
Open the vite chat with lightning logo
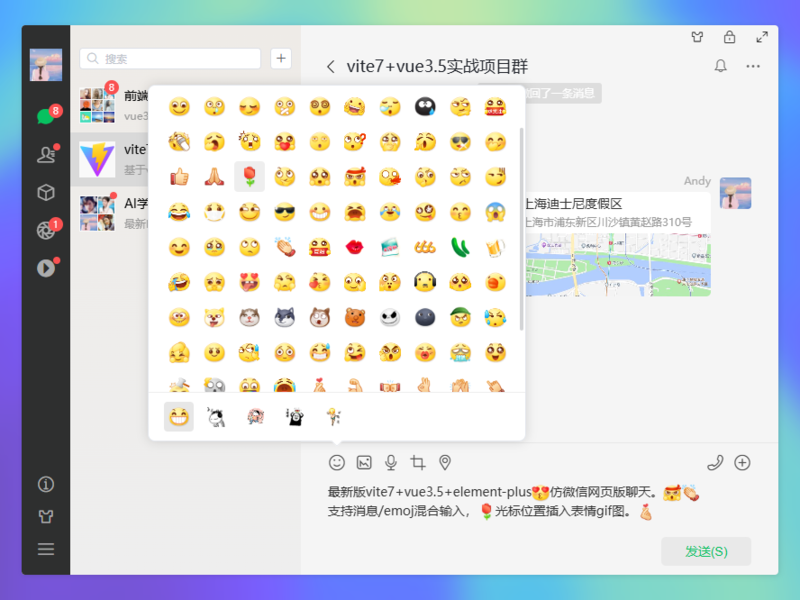[109, 160]
